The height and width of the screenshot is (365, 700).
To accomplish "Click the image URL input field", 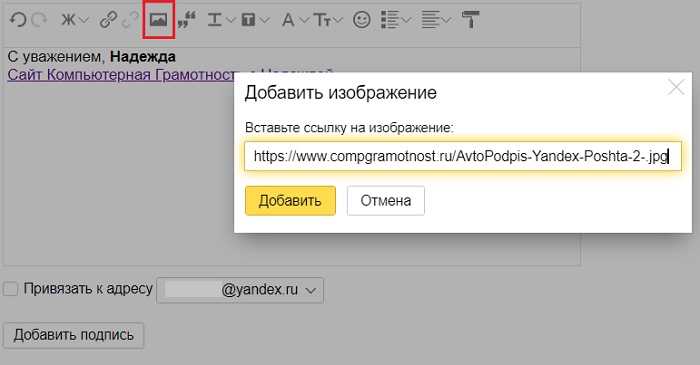I will (x=463, y=156).
